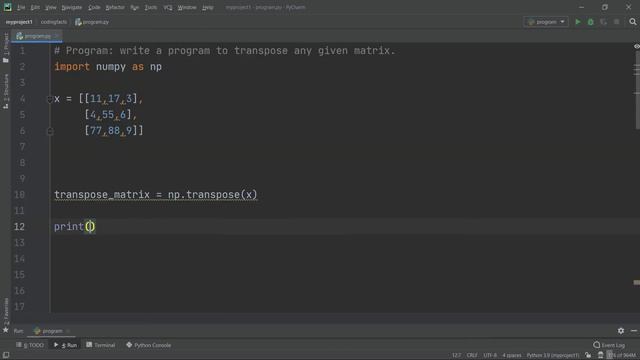Open the File menu
This screenshot has height=360, width=640.
pos(21,7)
